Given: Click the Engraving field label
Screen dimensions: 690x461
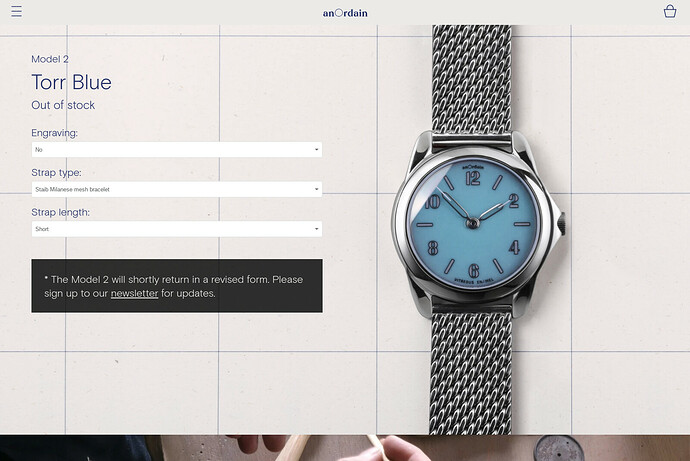Looking at the screenshot, I should (54, 133).
